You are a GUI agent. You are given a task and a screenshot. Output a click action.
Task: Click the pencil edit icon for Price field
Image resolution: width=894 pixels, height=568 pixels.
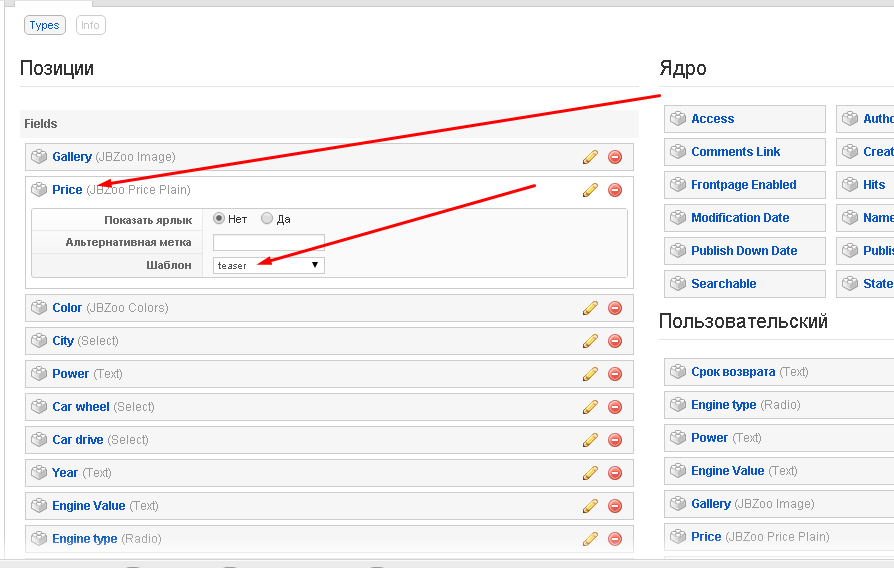(590, 190)
